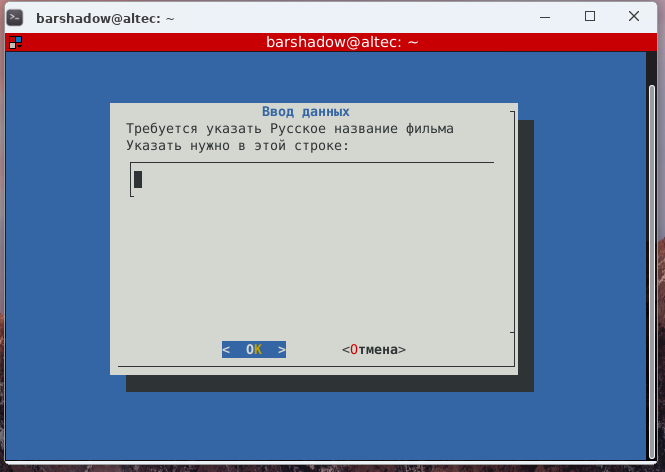This screenshot has height=472, width=665.
Task: Click the terminal app icon in window title
Action: 15,18
